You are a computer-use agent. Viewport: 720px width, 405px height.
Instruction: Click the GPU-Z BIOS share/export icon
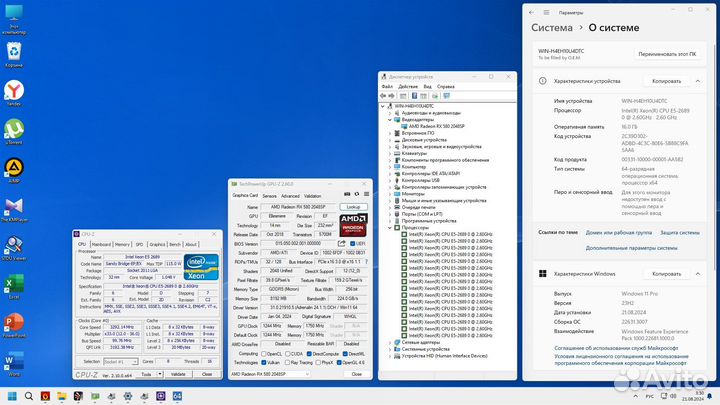[x=342, y=243]
